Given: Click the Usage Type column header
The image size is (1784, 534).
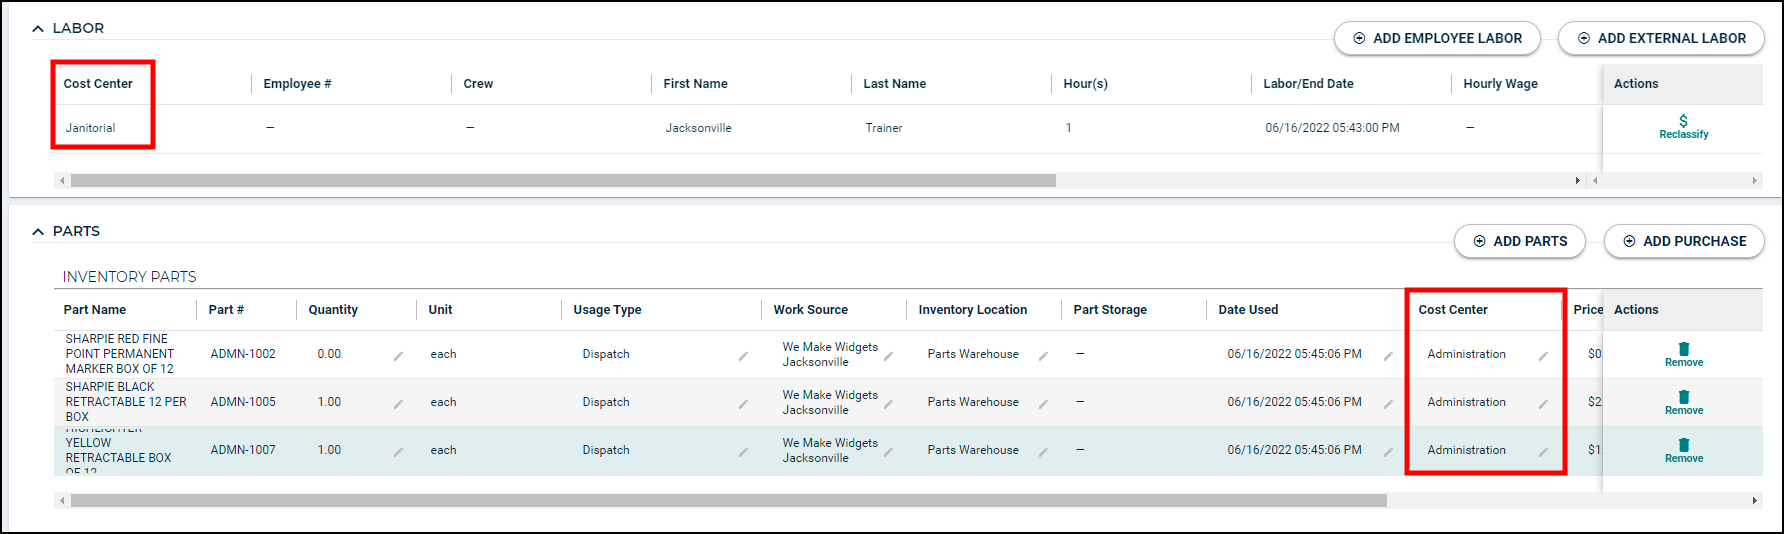Looking at the screenshot, I should [x=607, y=310].
